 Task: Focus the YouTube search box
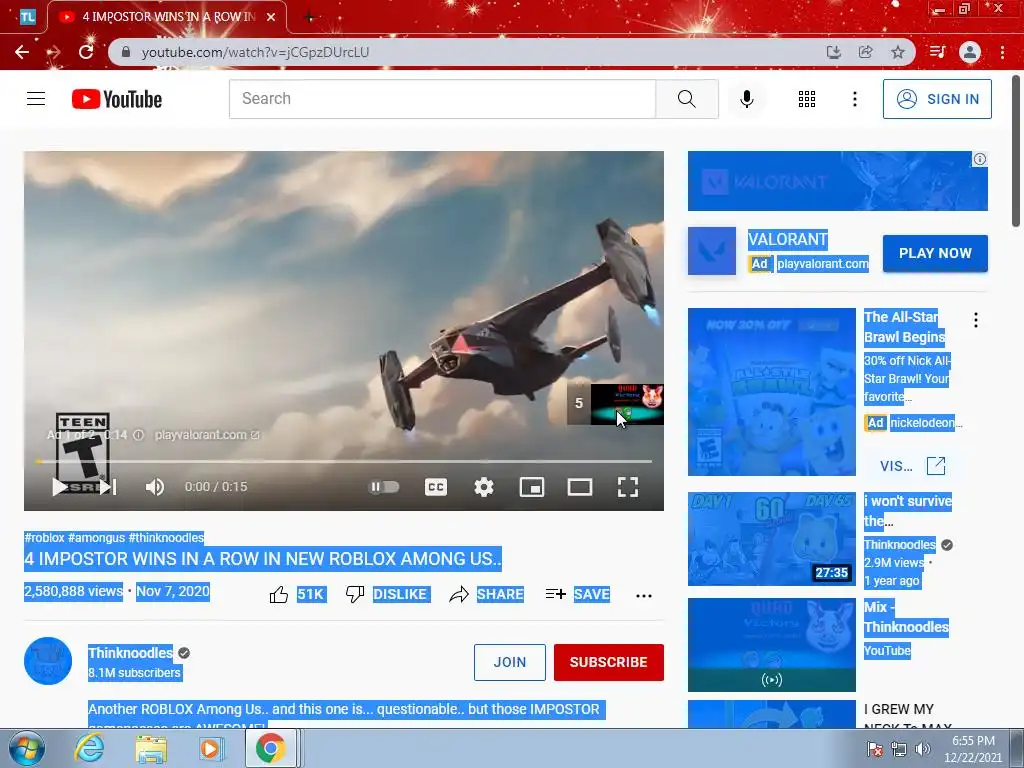pyautogui.click(x=442, y=99)
